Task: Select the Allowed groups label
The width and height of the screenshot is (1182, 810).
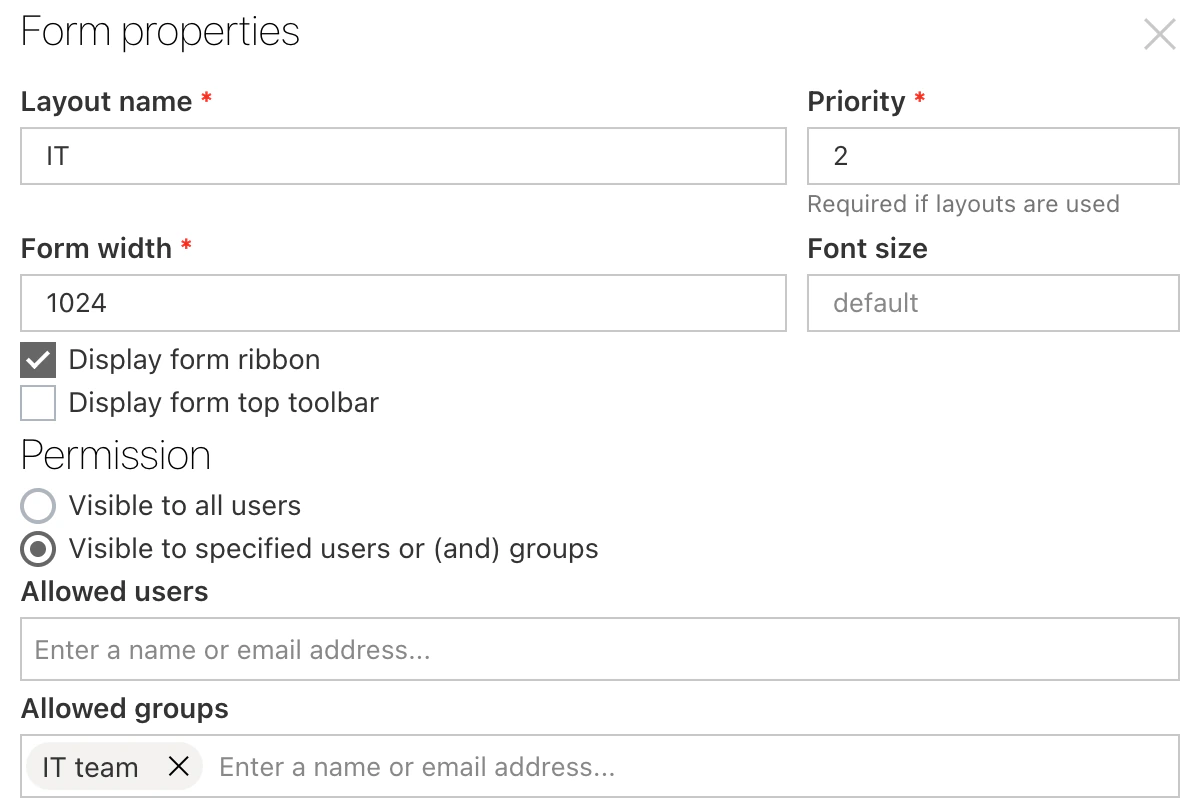Action: (124, 708)
